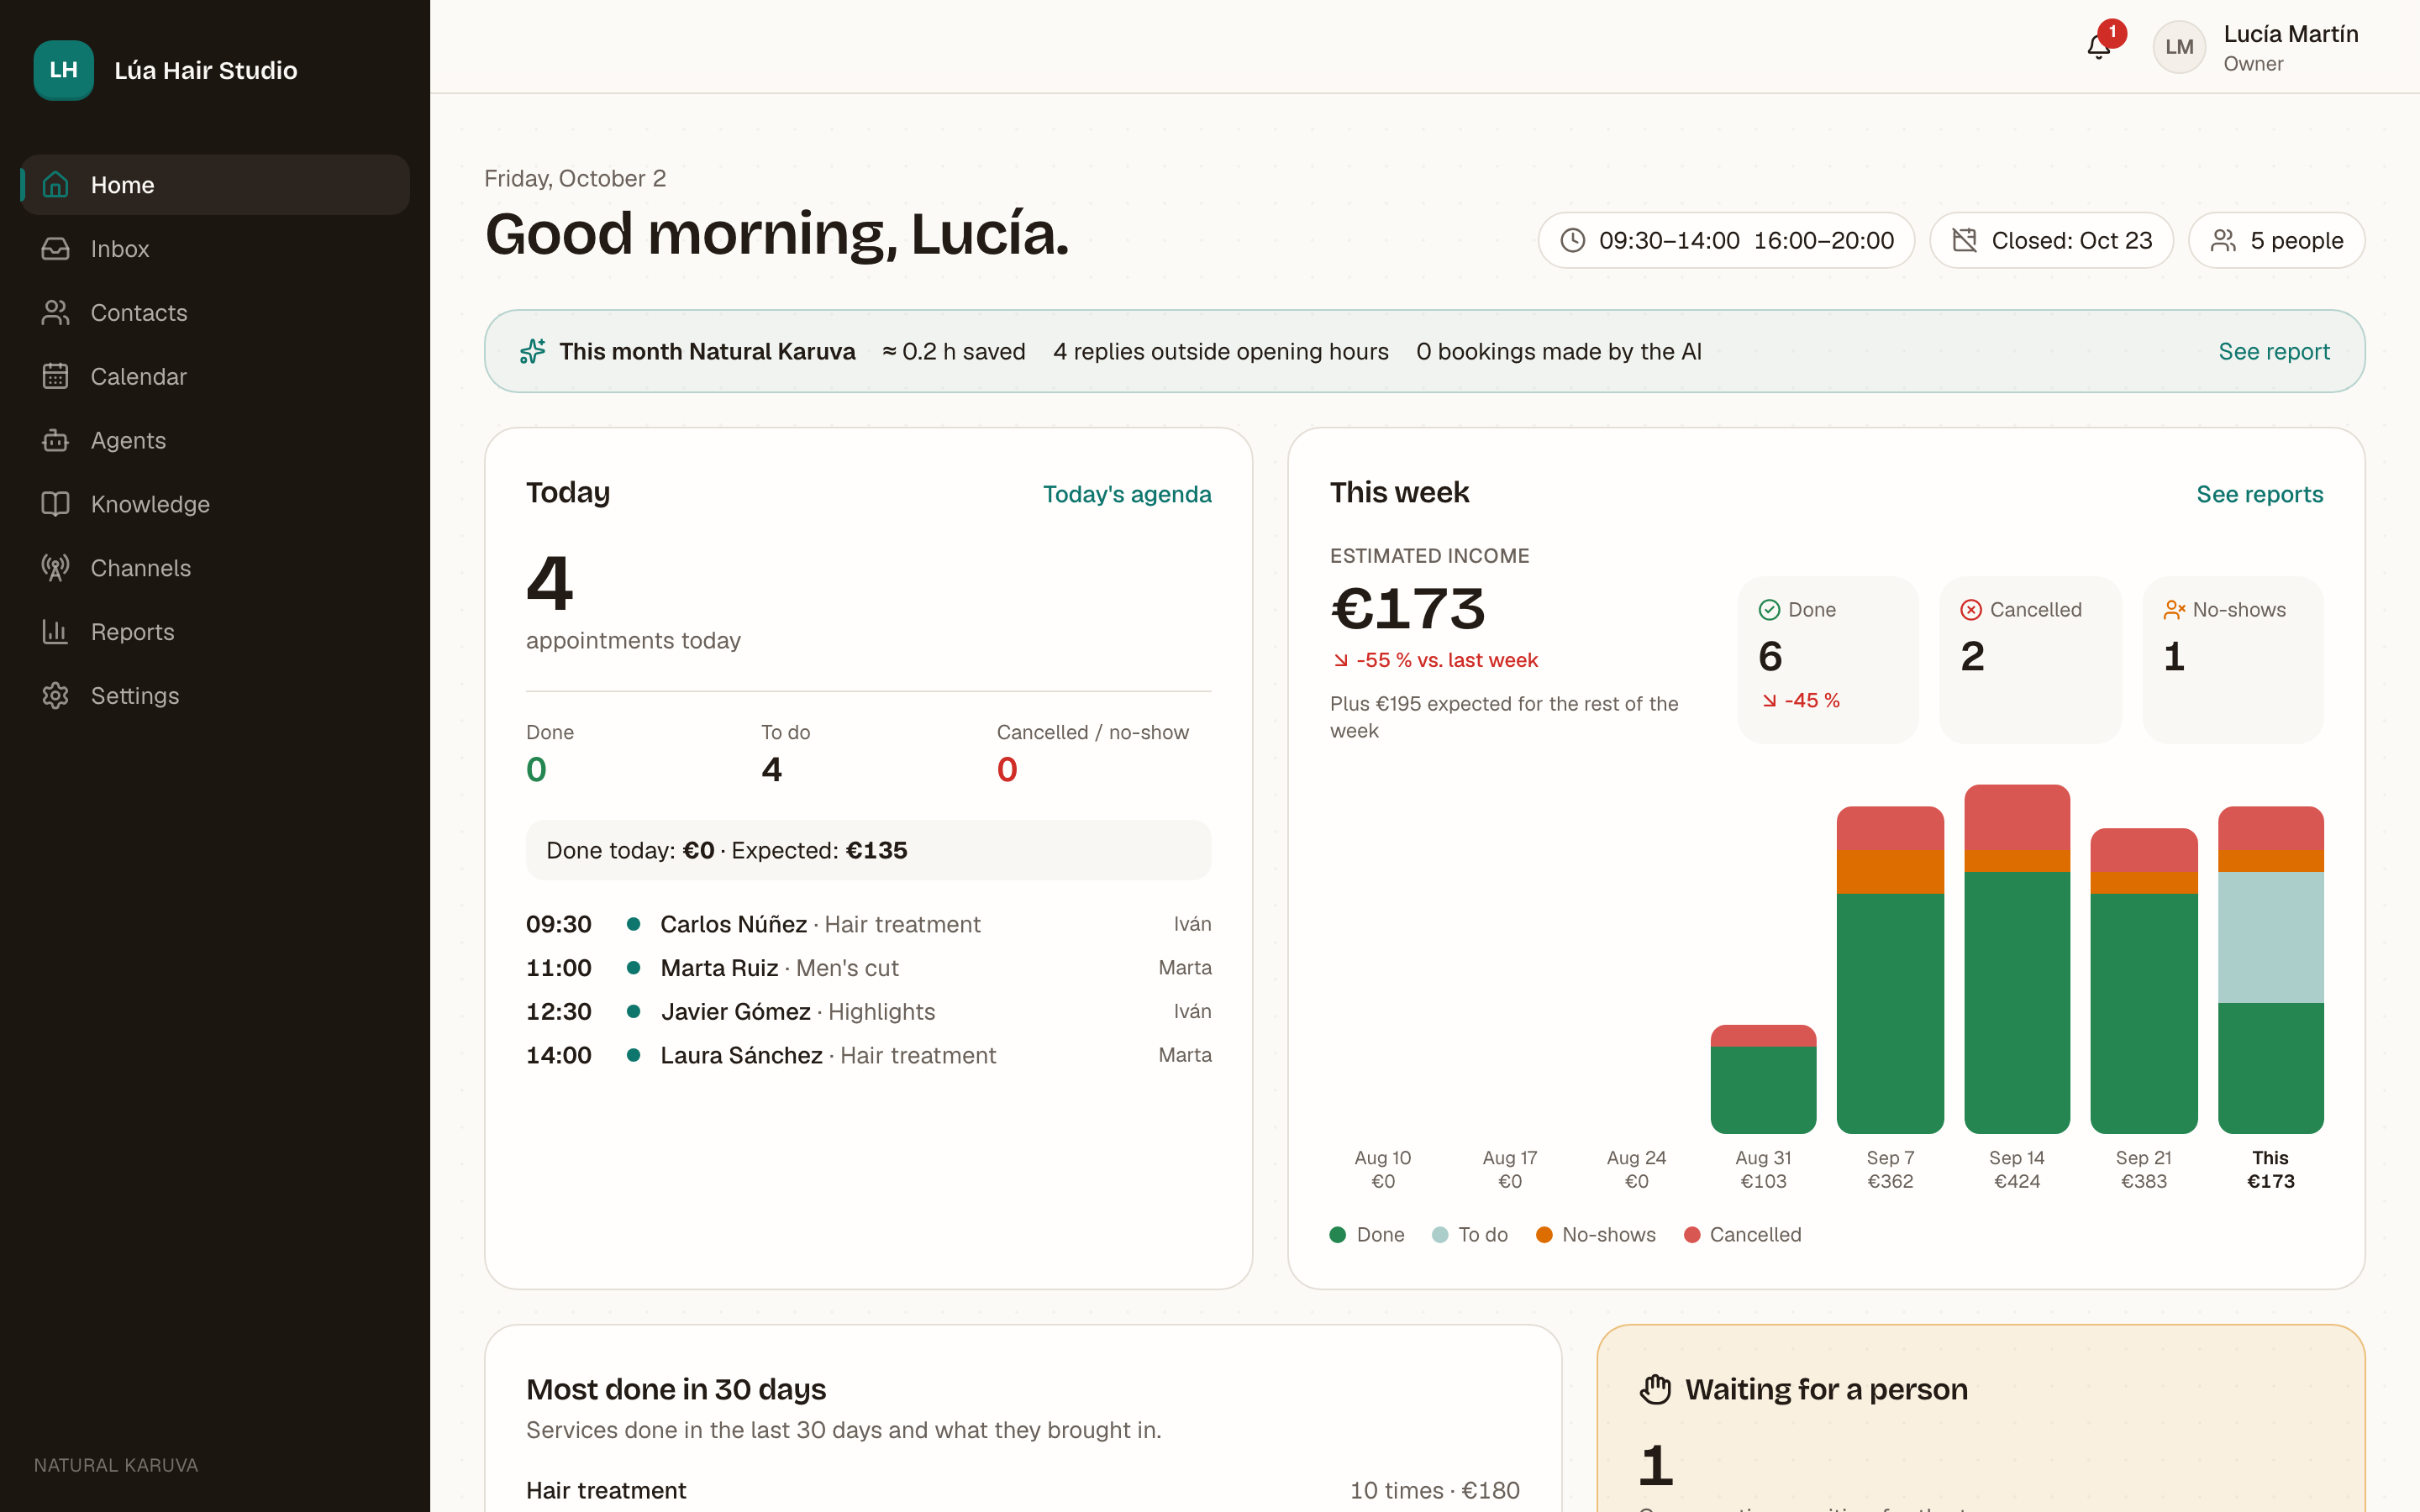
Task: Click the Calendar icon in sidebar
Action: 56,376
